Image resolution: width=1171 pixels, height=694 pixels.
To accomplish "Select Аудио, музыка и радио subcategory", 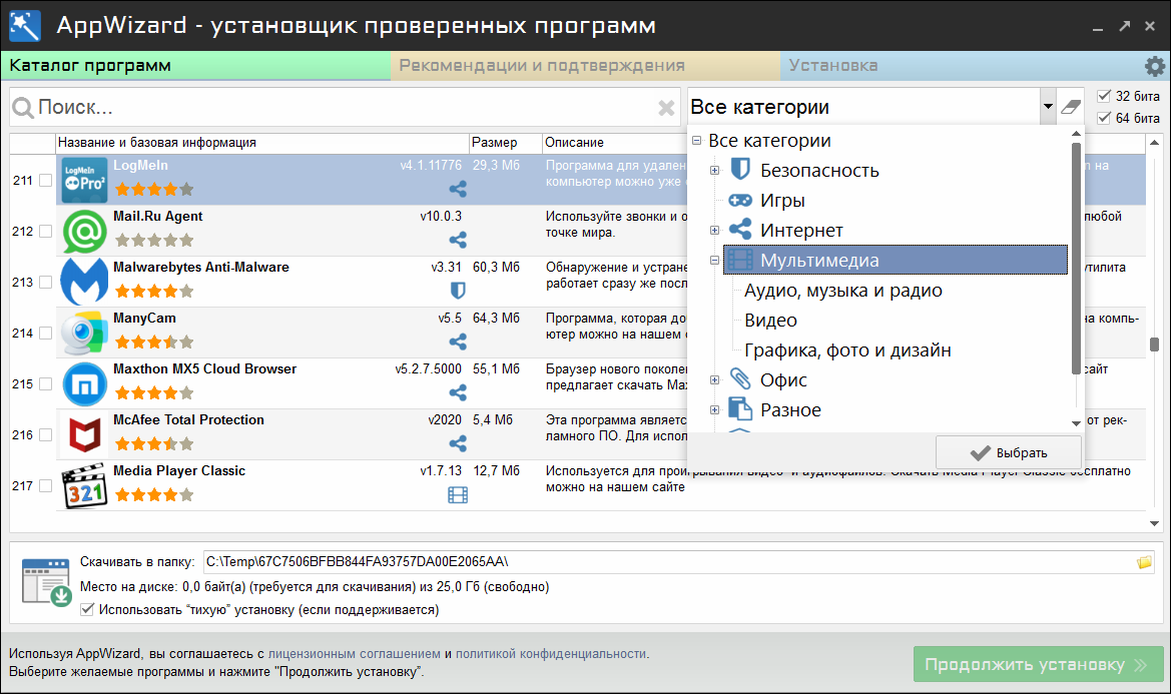I will click(x=843, y=290).
